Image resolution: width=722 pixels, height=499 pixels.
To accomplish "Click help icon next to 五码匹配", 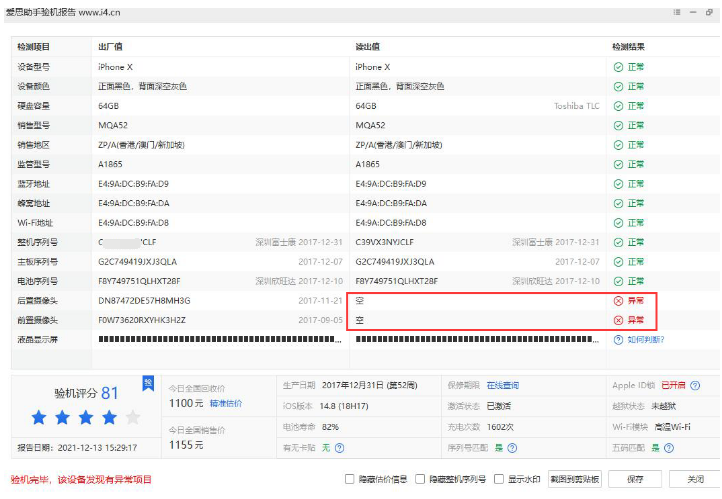I will 670,448.
